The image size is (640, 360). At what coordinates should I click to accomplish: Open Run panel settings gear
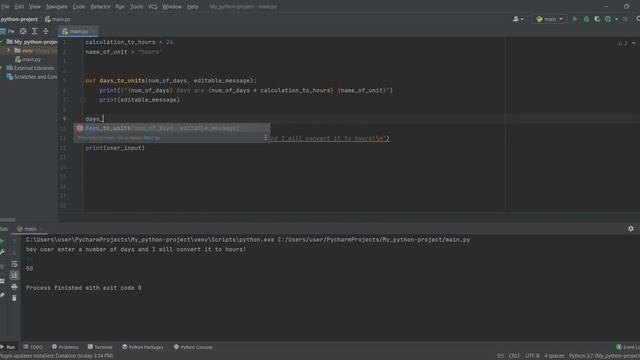tap(631, 229)
